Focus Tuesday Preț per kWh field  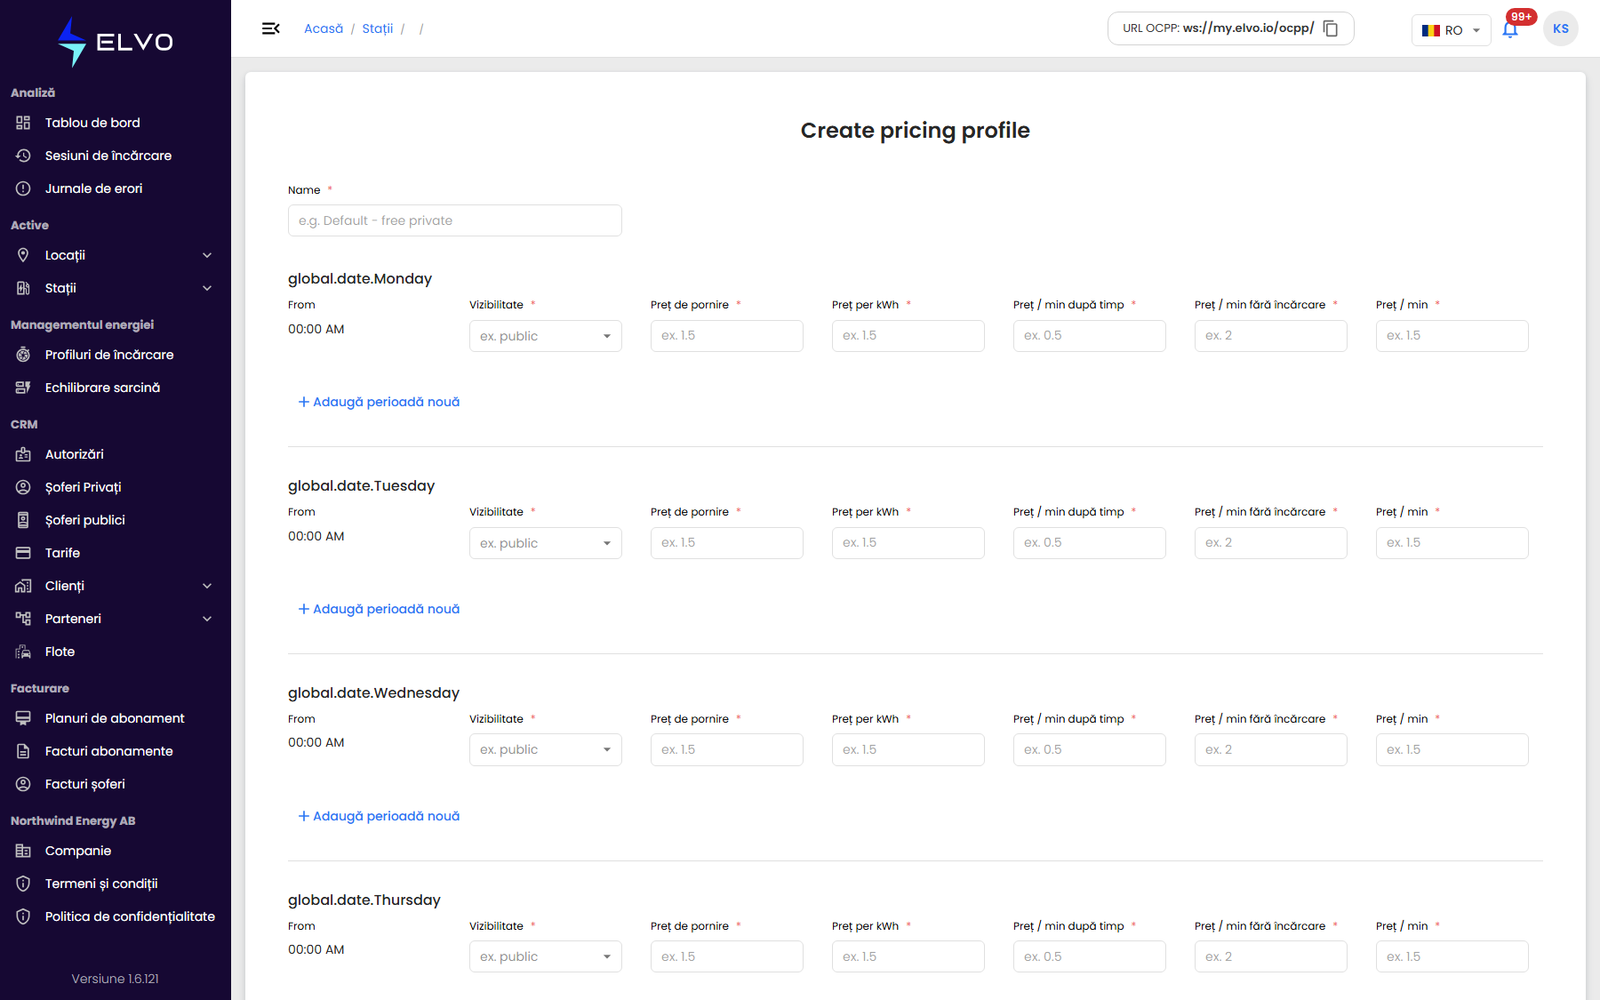(908, 543)
